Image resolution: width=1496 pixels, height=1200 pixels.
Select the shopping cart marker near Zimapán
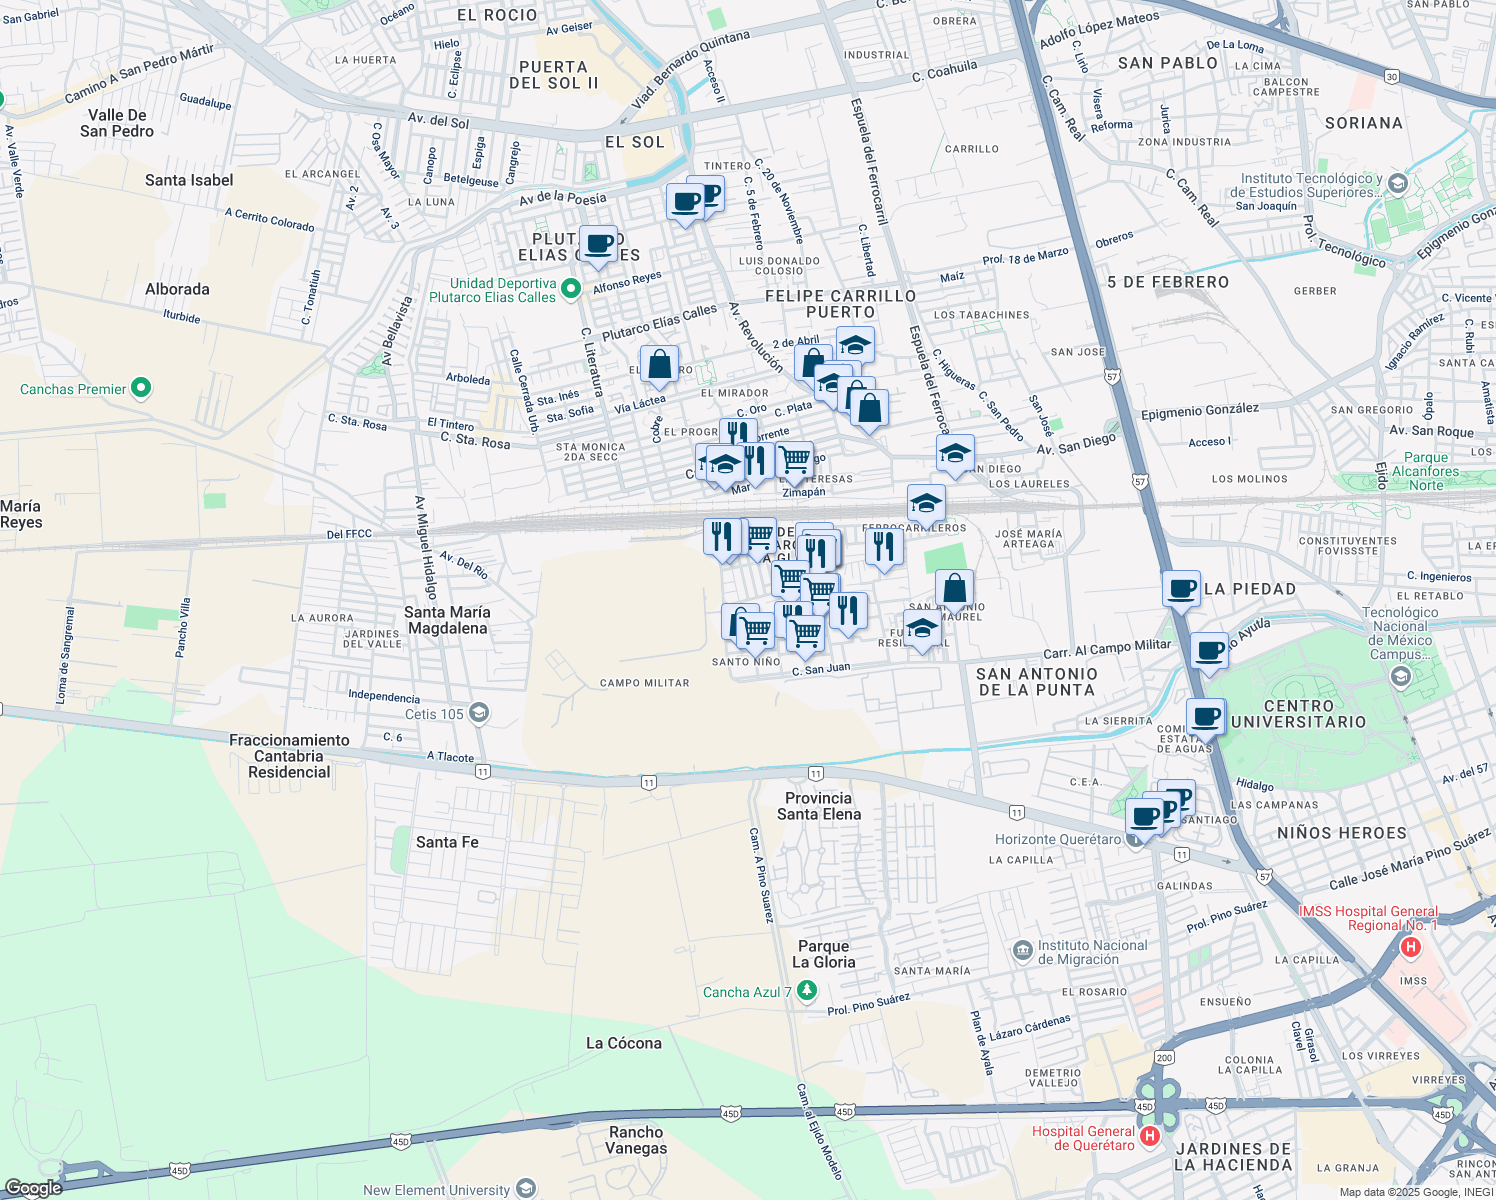[794, 460]
